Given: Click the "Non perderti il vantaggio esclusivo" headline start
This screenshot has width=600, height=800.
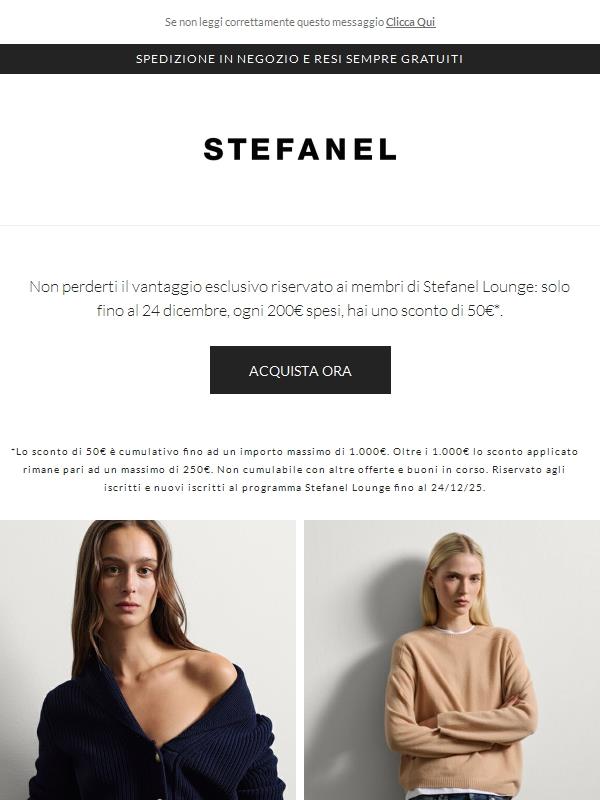Looking at the screenshot, I should point(116,287).
